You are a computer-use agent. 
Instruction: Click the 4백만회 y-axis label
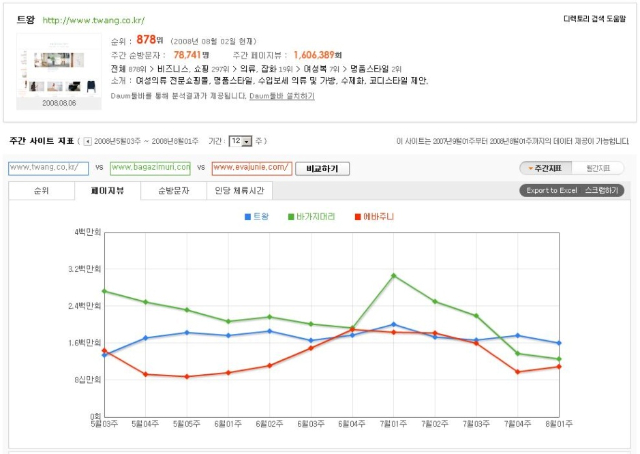[87, 232]
